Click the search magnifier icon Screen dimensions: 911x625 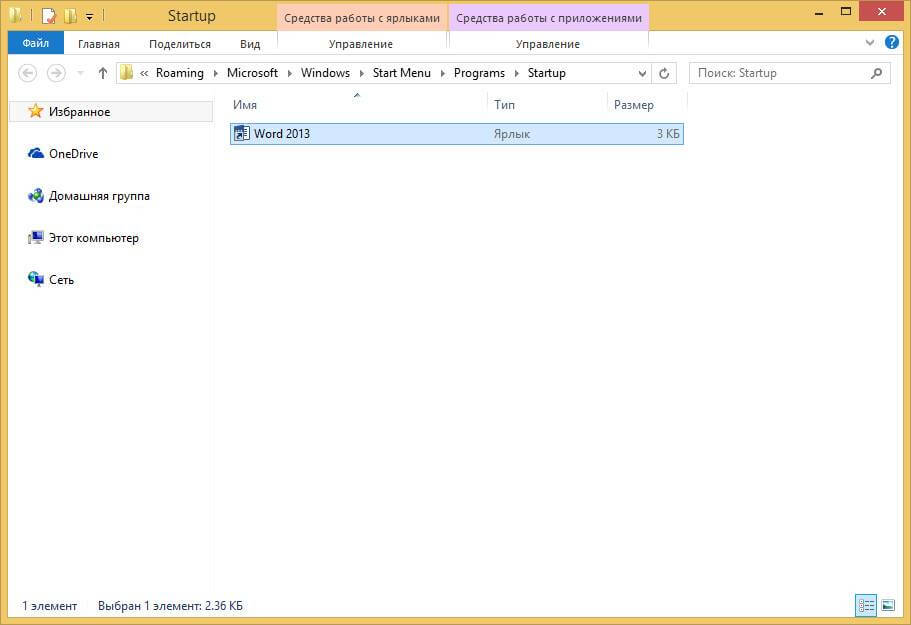[877, 73]
